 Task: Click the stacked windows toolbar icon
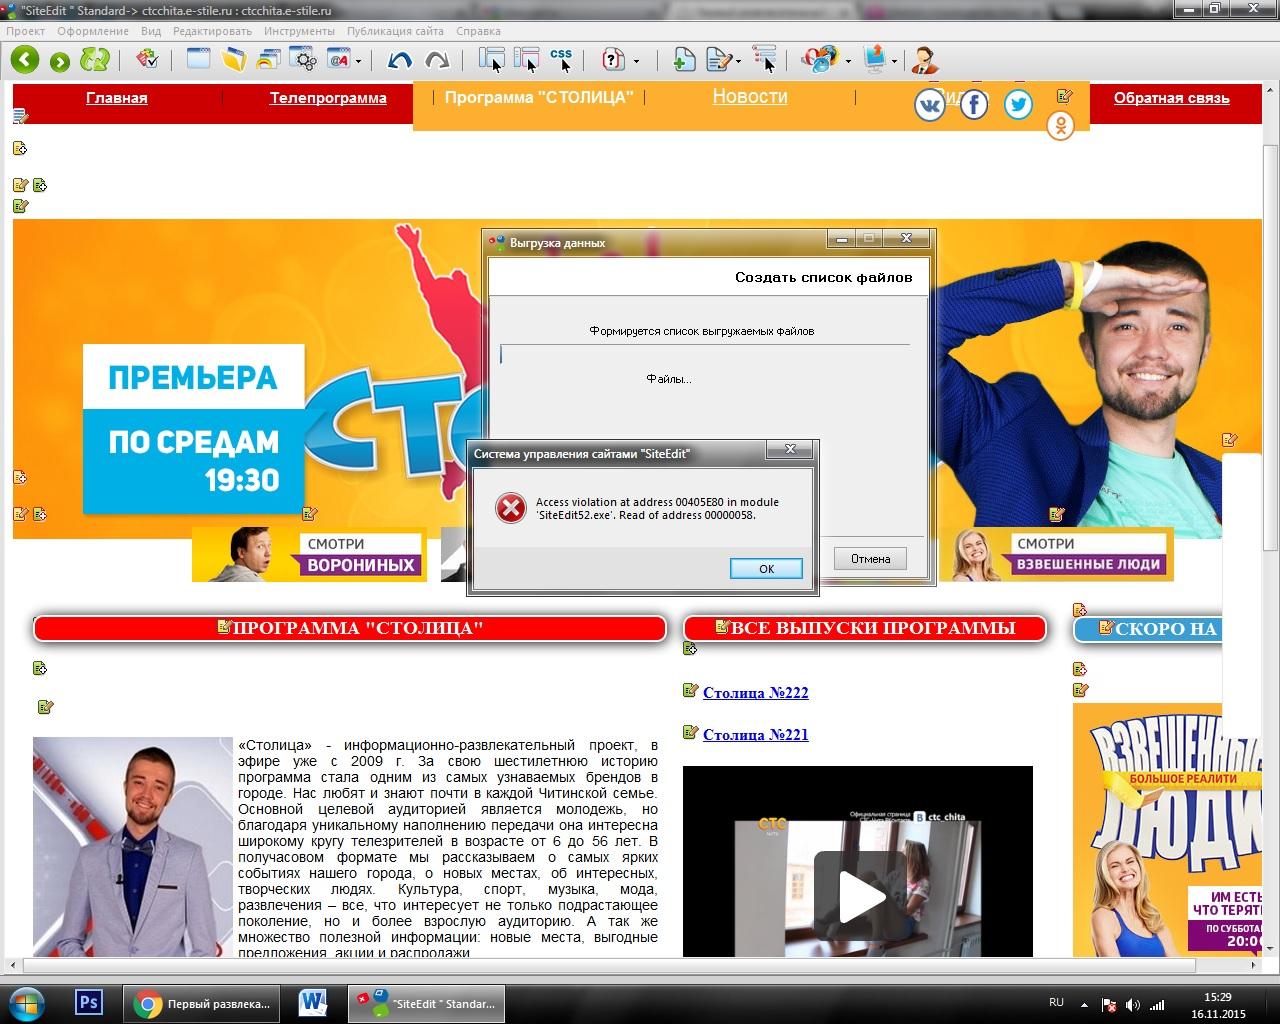pyautogui.click(x=268, y=60)
